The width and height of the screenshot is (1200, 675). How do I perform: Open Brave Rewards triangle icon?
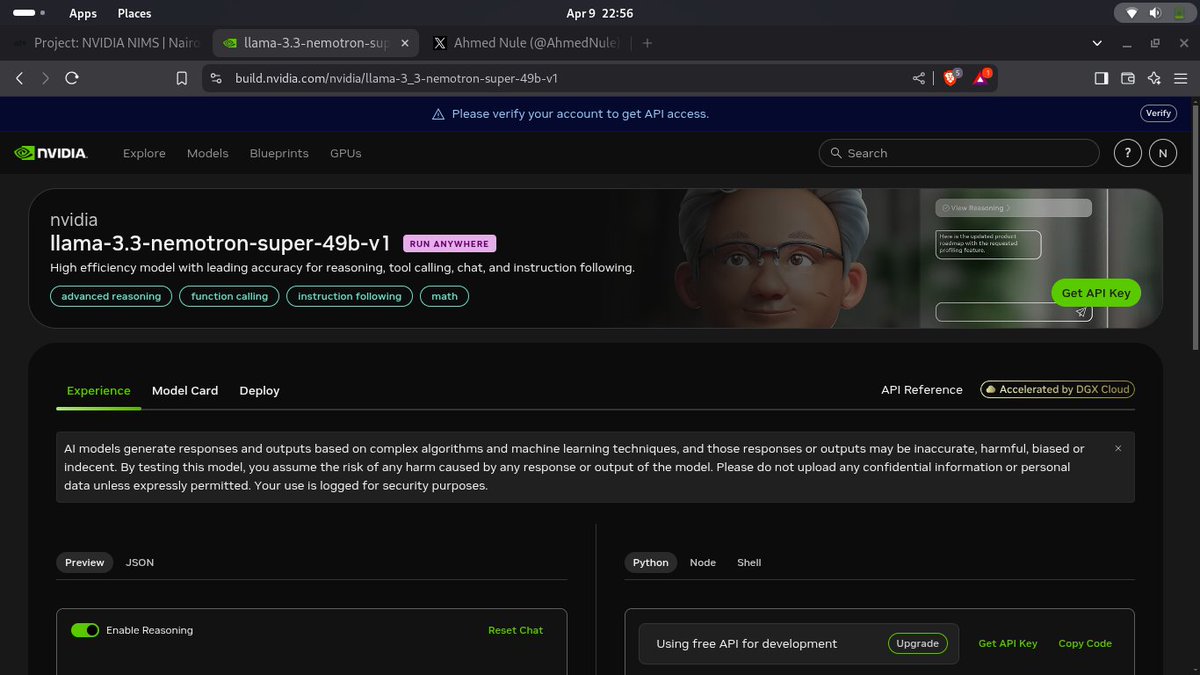[x=981, y=77]
